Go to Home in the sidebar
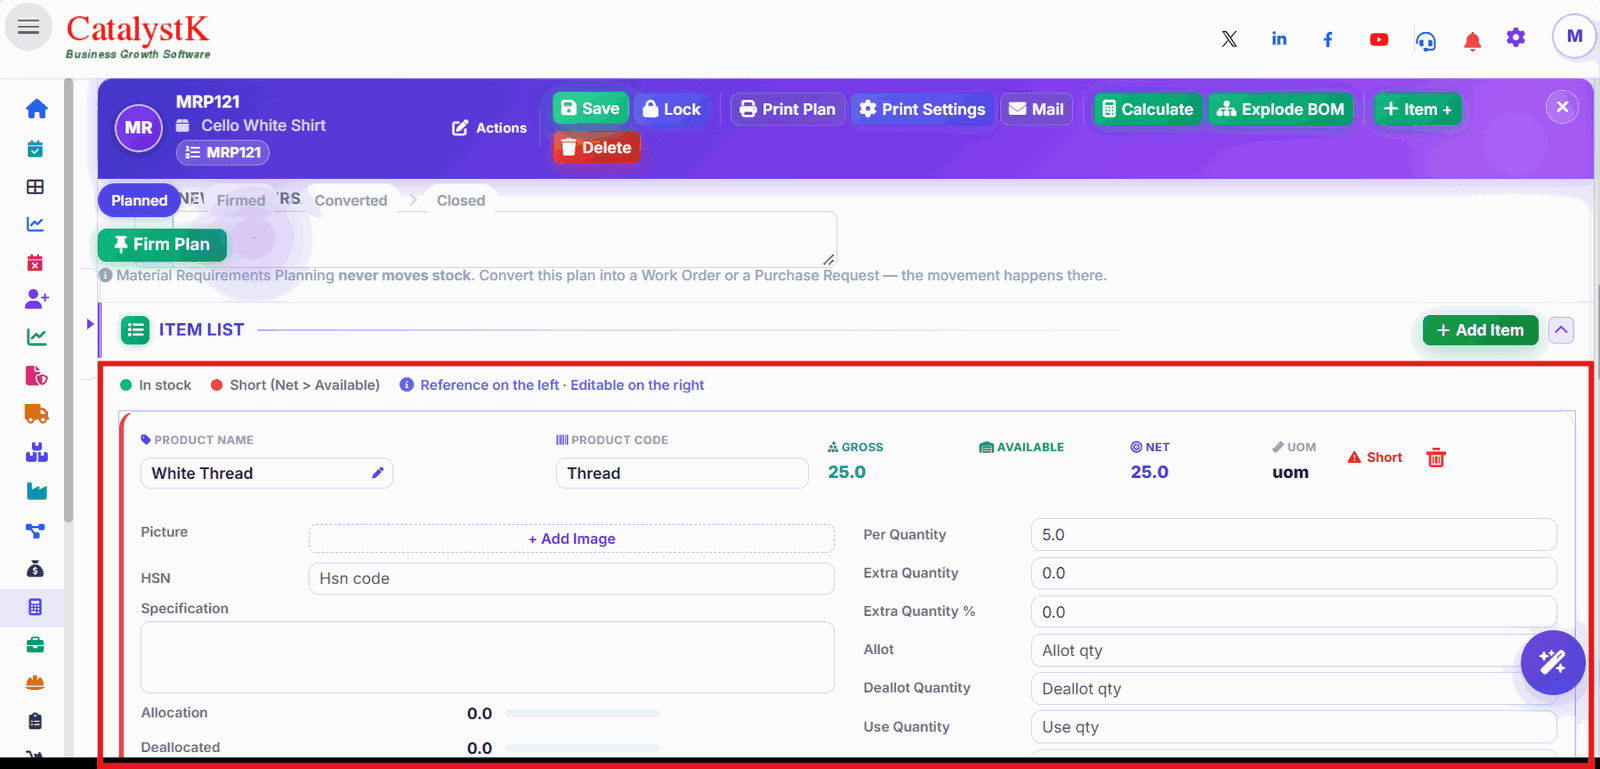The height and width of the screenshot is (769, 1600). (x=36, y=109)
